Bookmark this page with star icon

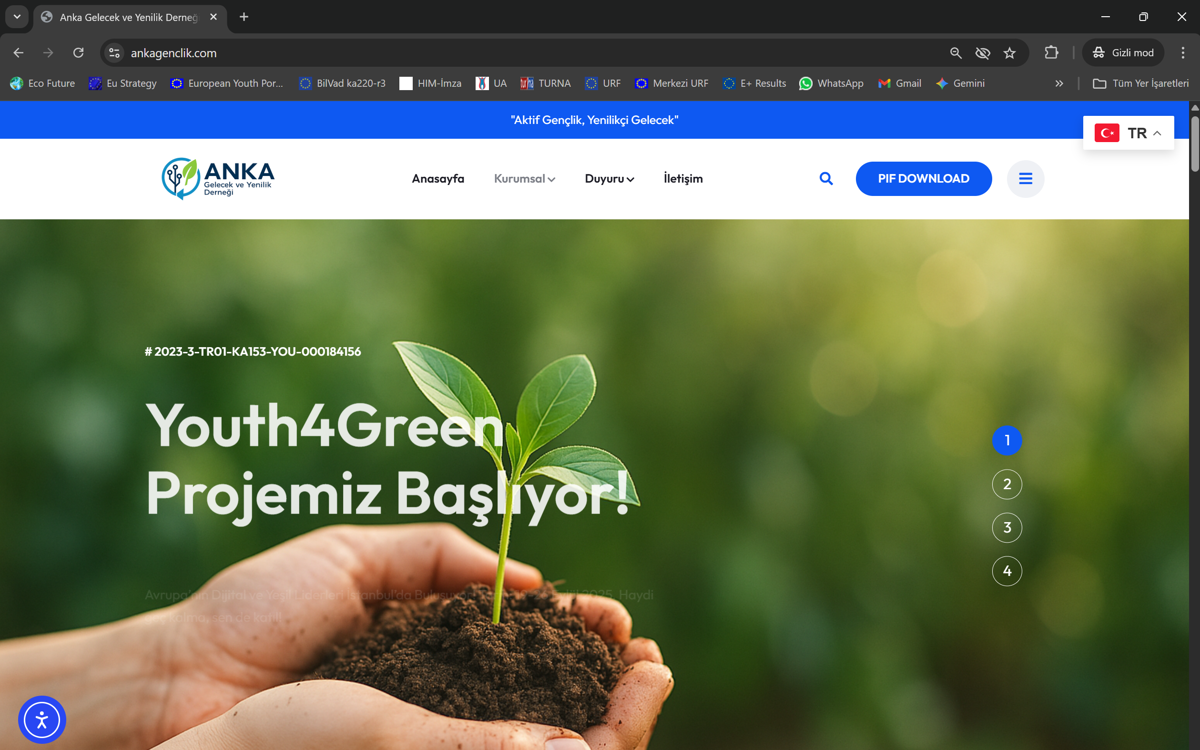(1010, 53)
